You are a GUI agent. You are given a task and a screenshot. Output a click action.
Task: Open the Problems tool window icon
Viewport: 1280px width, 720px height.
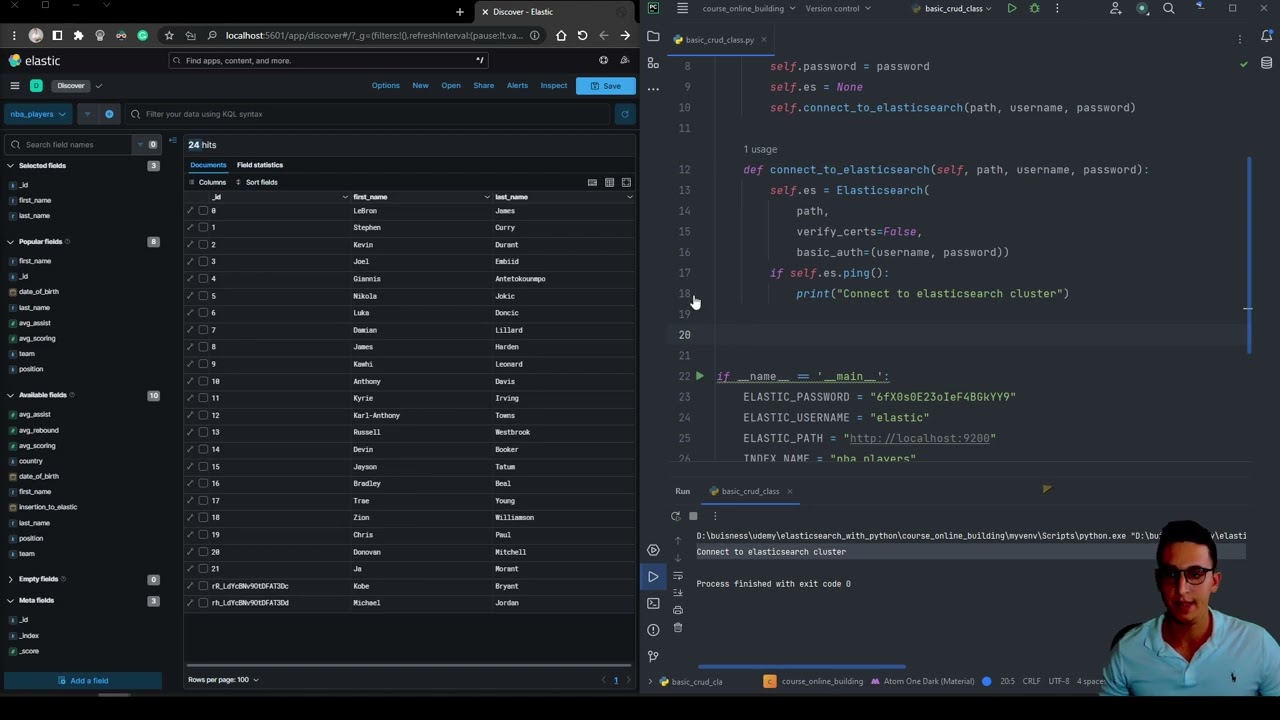point(653,630)
